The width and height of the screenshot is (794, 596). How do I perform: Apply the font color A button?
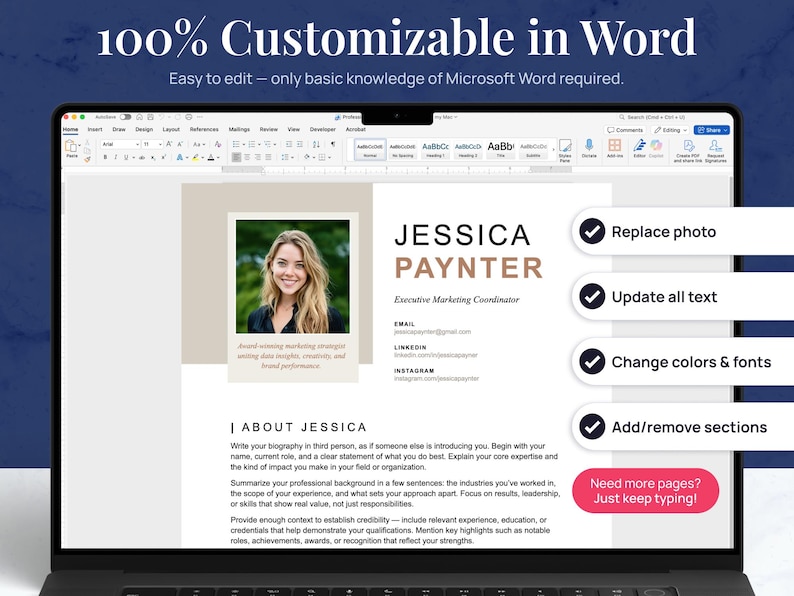pyautogui.click(x=211, y=157)
